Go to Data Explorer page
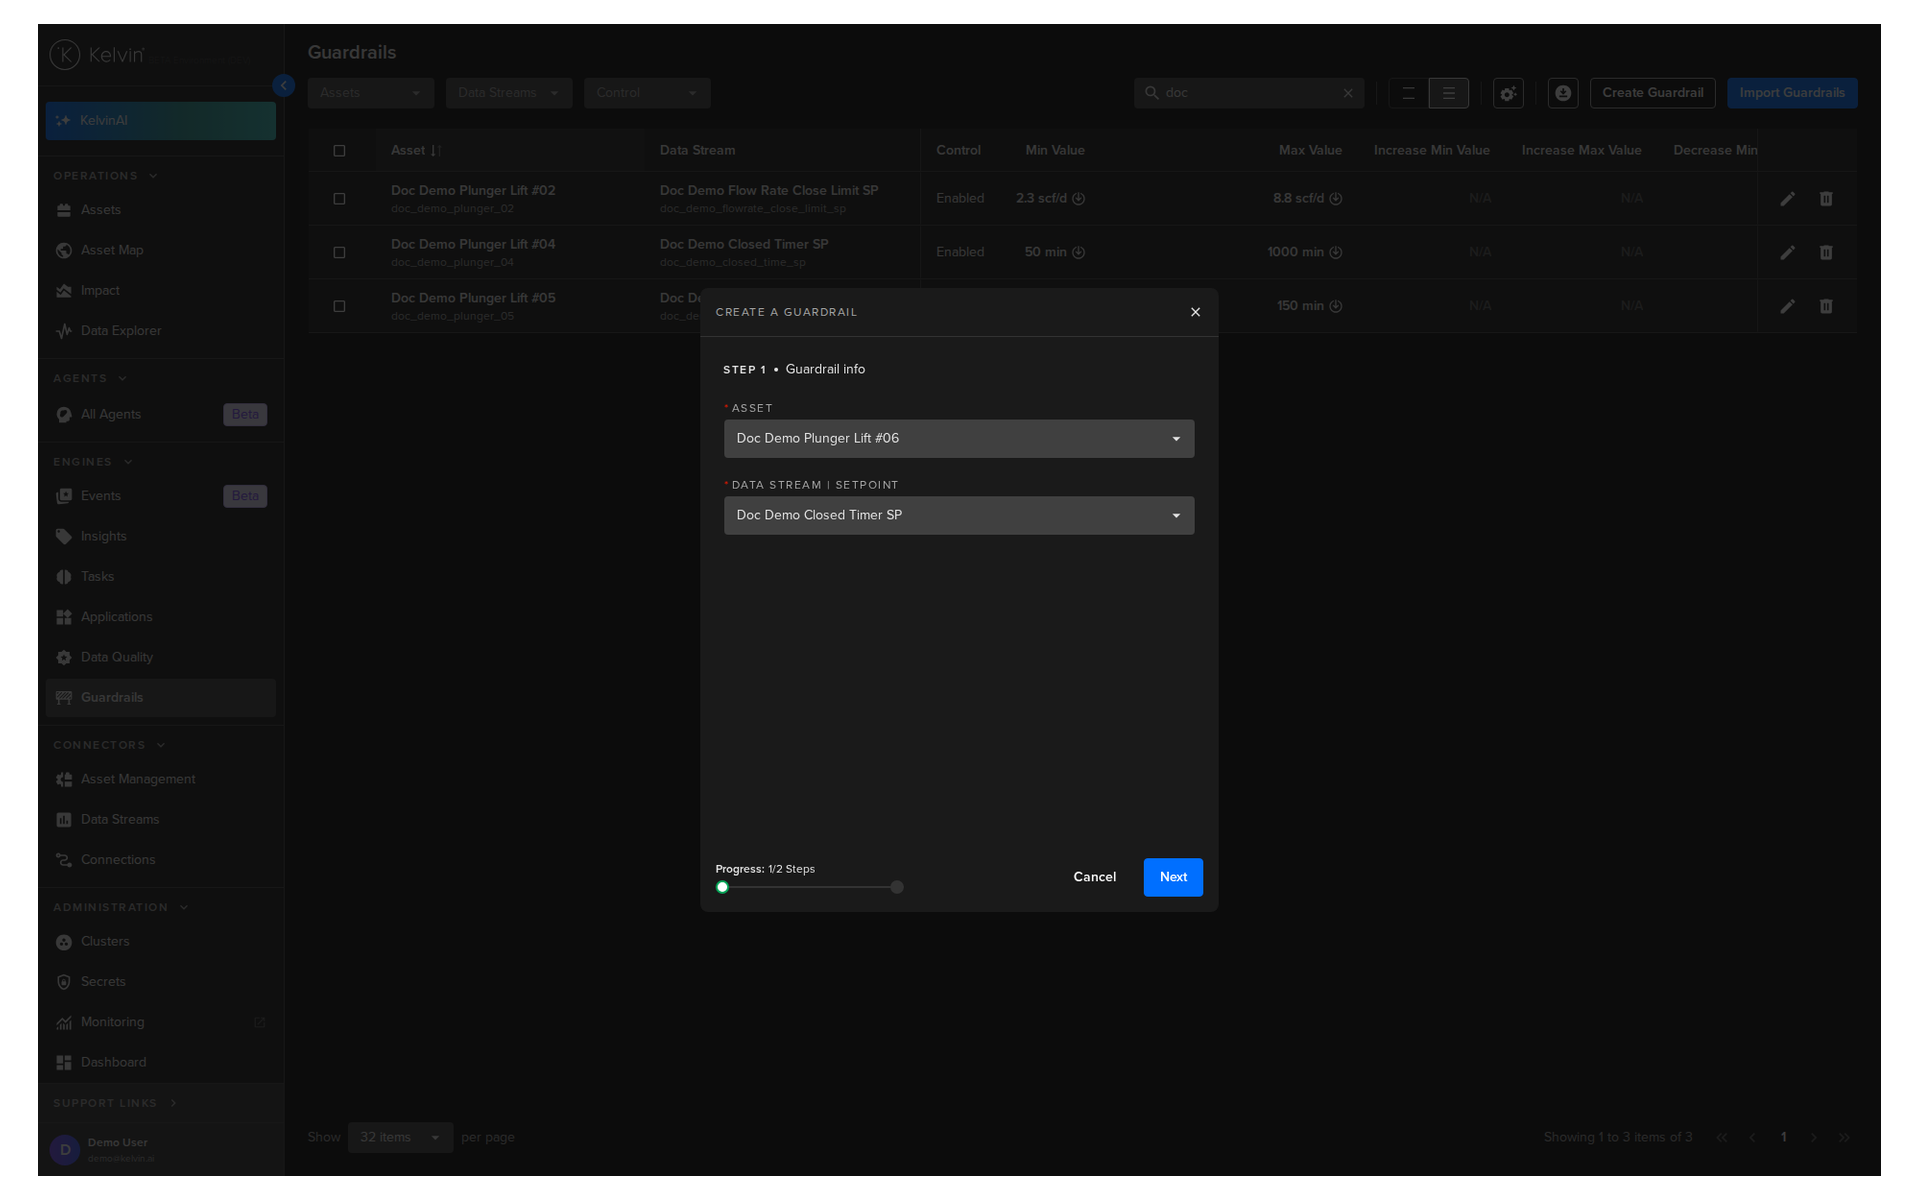1920x1200 pixels. (x=160, y=331)
